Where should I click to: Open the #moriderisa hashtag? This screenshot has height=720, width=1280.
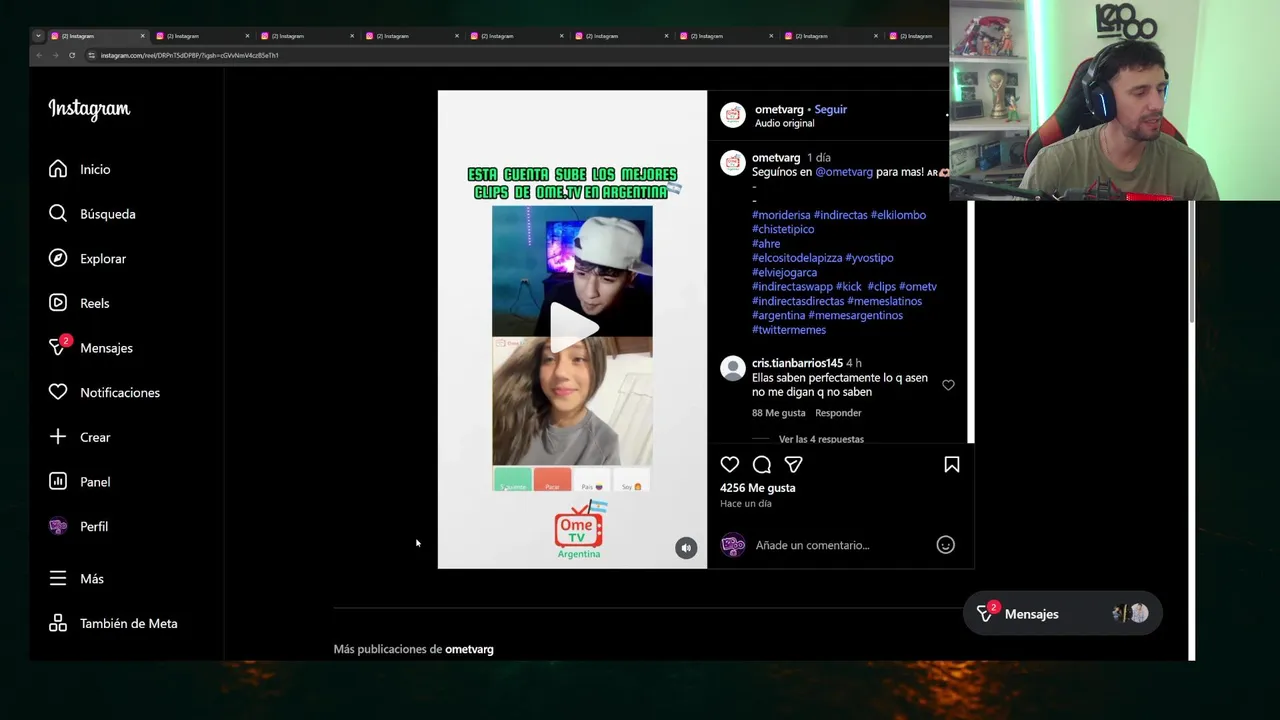[x=781, y=215]
